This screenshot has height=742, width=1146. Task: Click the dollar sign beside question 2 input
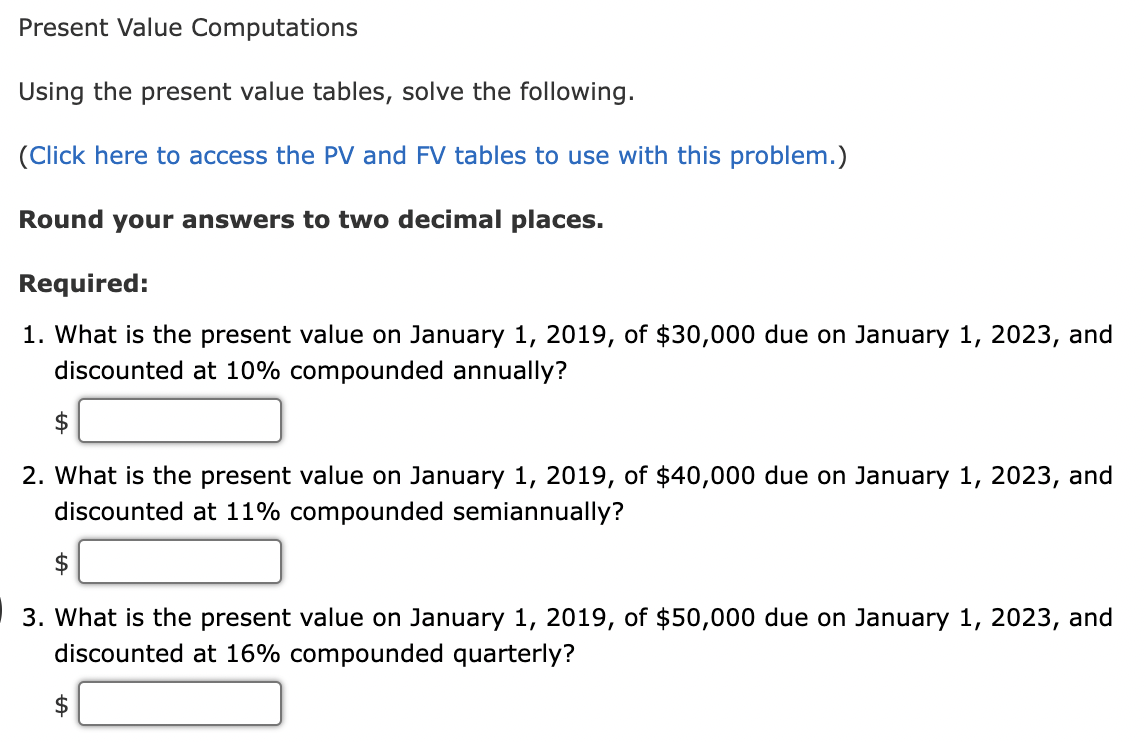[63, 561]
